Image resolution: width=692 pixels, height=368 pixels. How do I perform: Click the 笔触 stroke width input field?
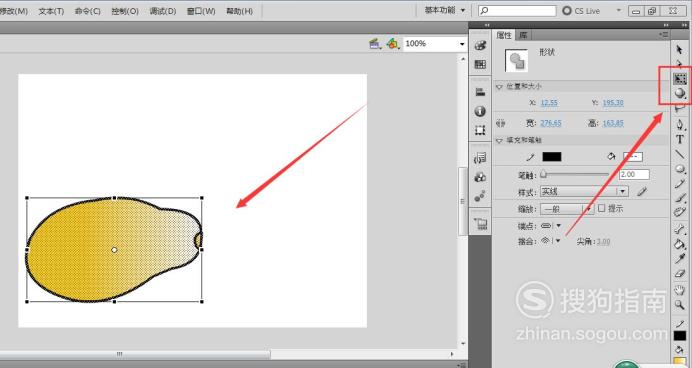[634, 175]
